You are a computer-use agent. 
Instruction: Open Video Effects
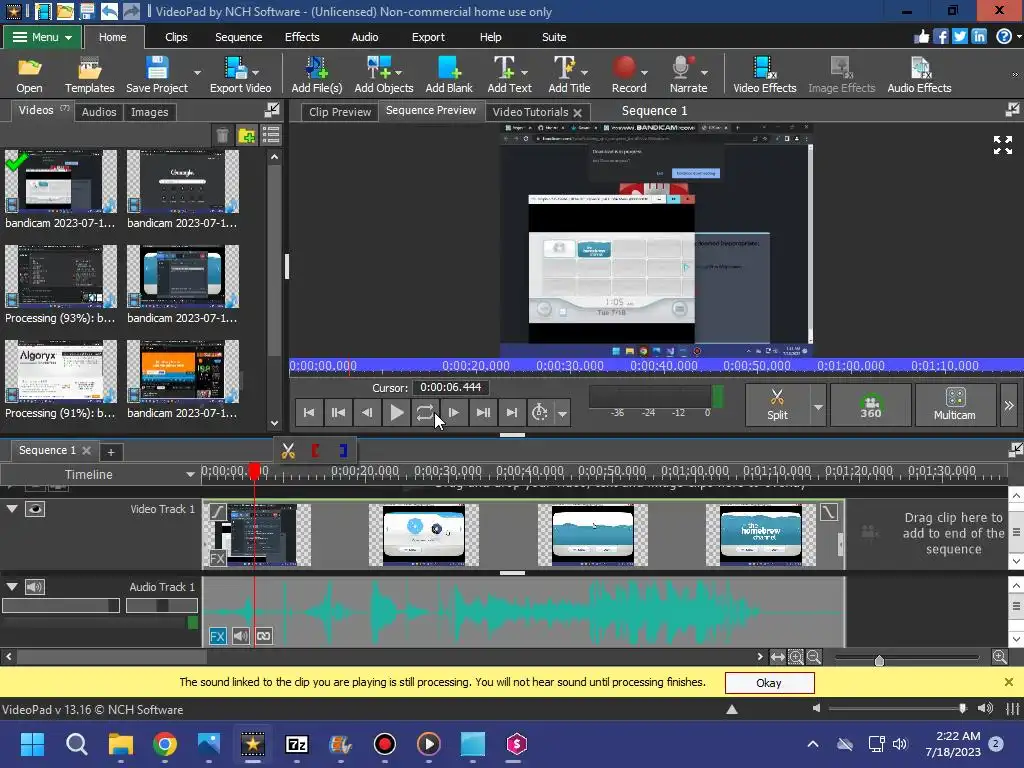pyautogui.click(x=764, y=74)
